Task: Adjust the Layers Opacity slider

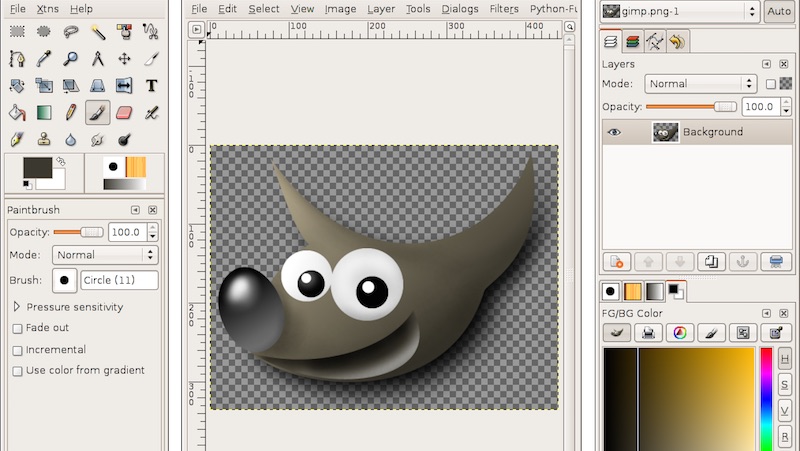Action: (691, 107)
